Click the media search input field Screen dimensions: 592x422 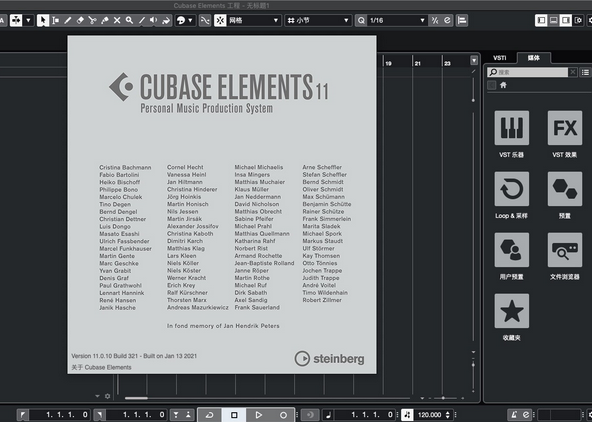(527, 72)
